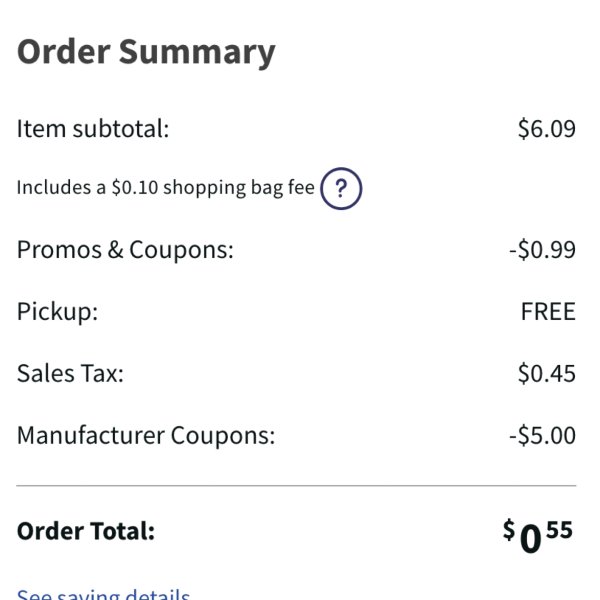Click the superscript 55 cents in total

click(x=559, y=530)
